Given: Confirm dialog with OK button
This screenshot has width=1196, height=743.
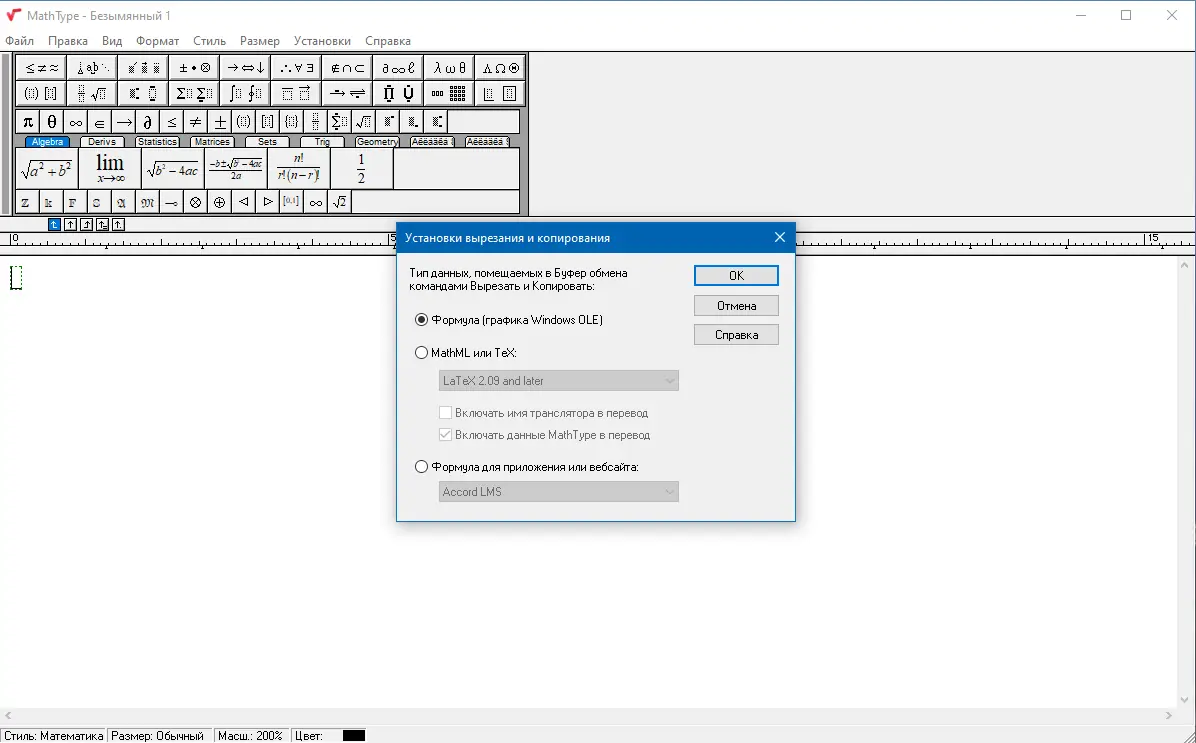Looking at the screenshot, I should point(736,275).
